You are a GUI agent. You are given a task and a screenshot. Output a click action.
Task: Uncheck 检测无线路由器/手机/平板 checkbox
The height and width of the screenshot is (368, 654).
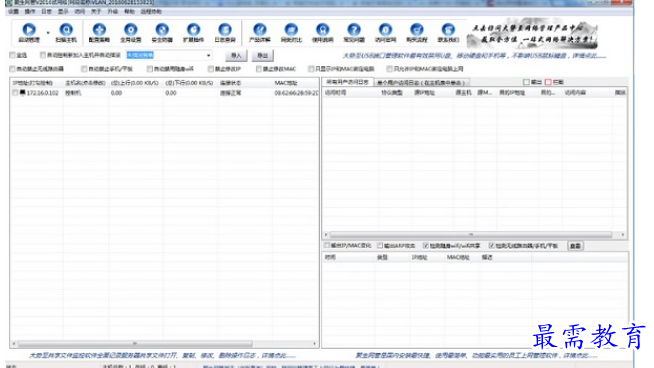pos(491,246)
